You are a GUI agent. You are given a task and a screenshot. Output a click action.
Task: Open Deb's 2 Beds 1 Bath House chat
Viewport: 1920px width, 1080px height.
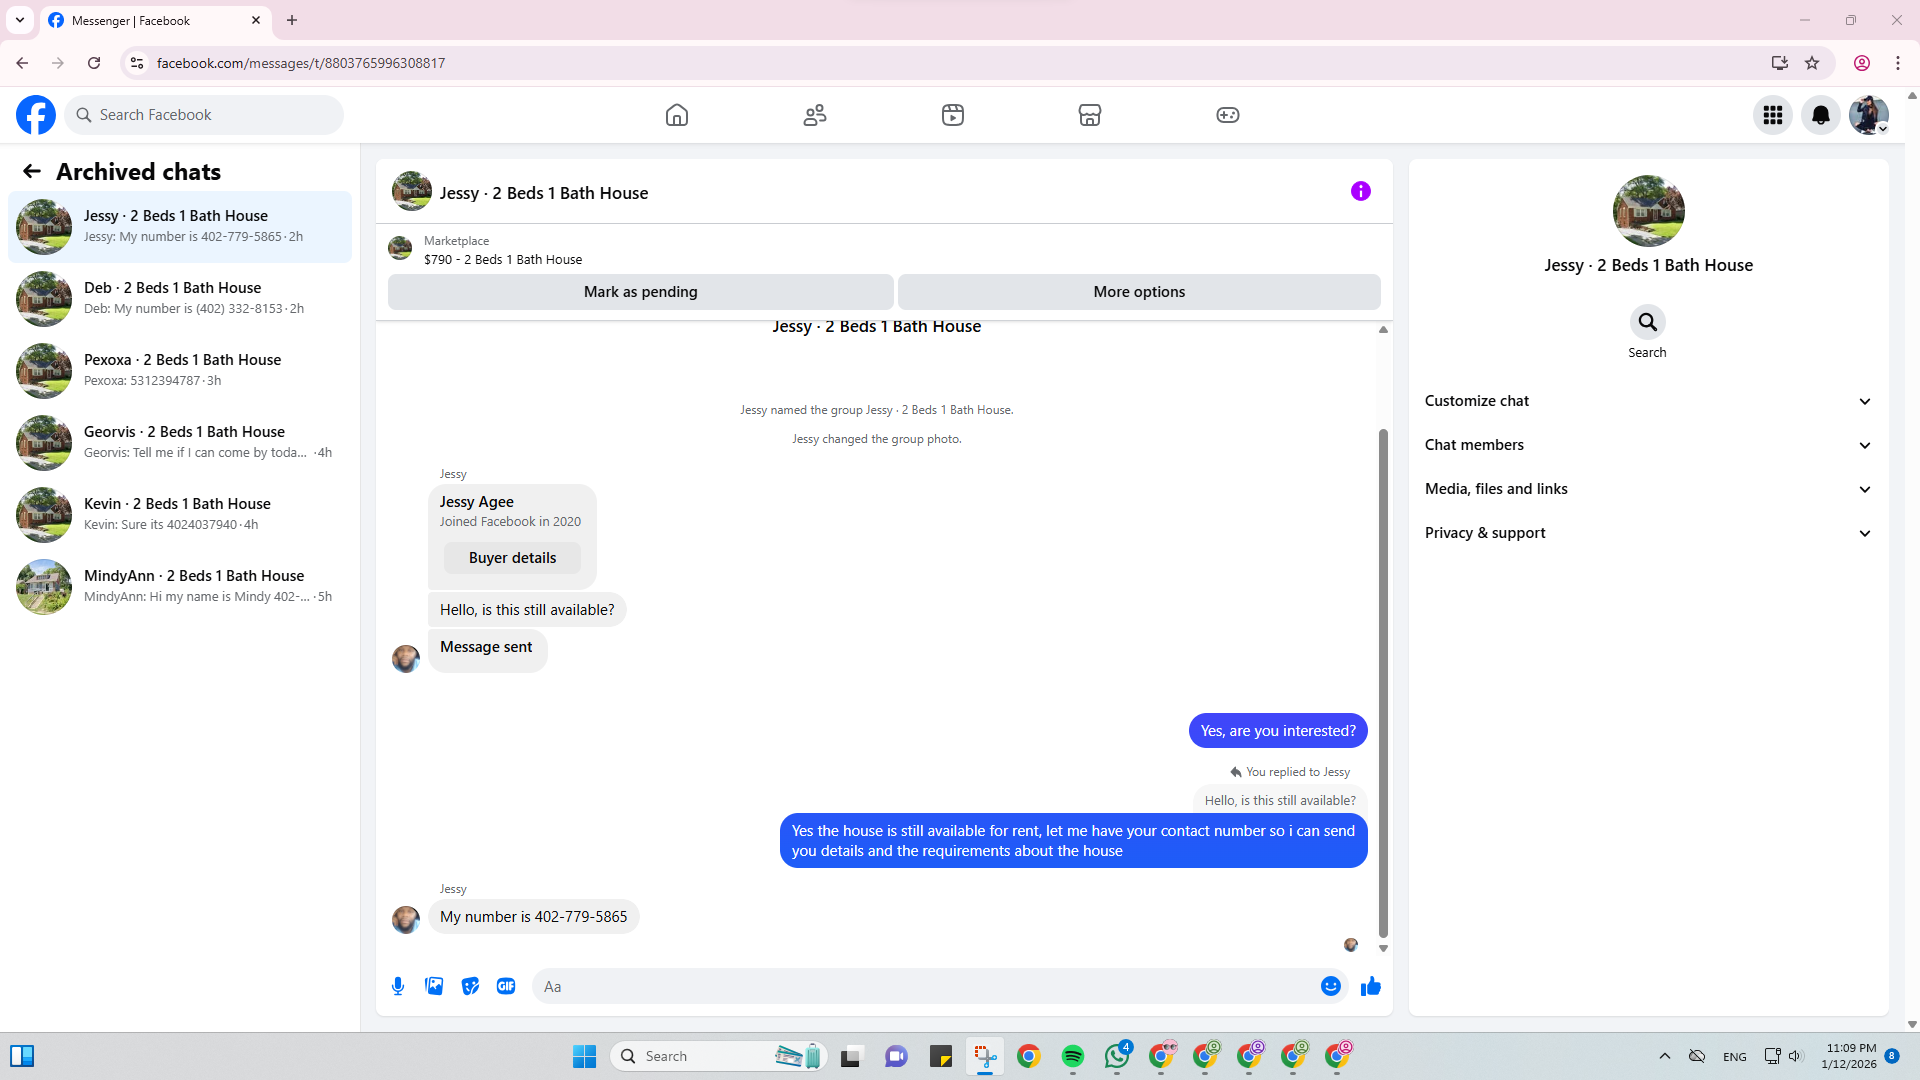coord(180,298)
